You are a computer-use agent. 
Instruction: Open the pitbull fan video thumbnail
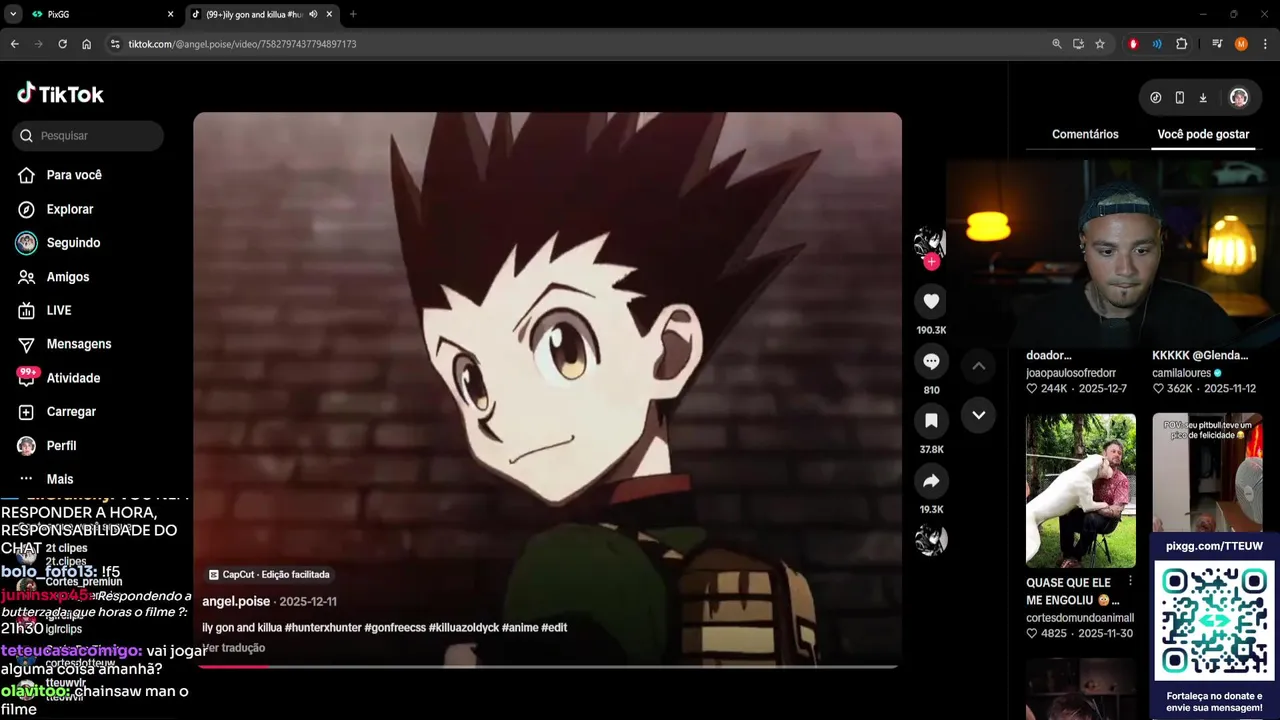[1207, 473]
